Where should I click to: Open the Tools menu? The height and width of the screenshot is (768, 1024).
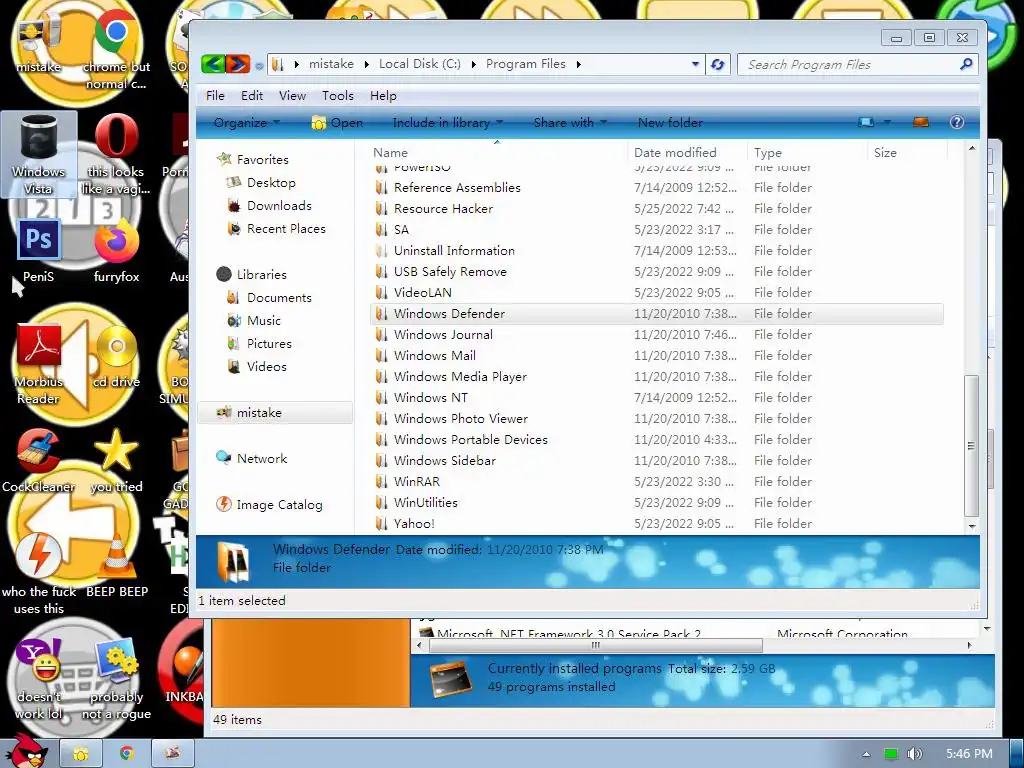(x=338, y=95)
